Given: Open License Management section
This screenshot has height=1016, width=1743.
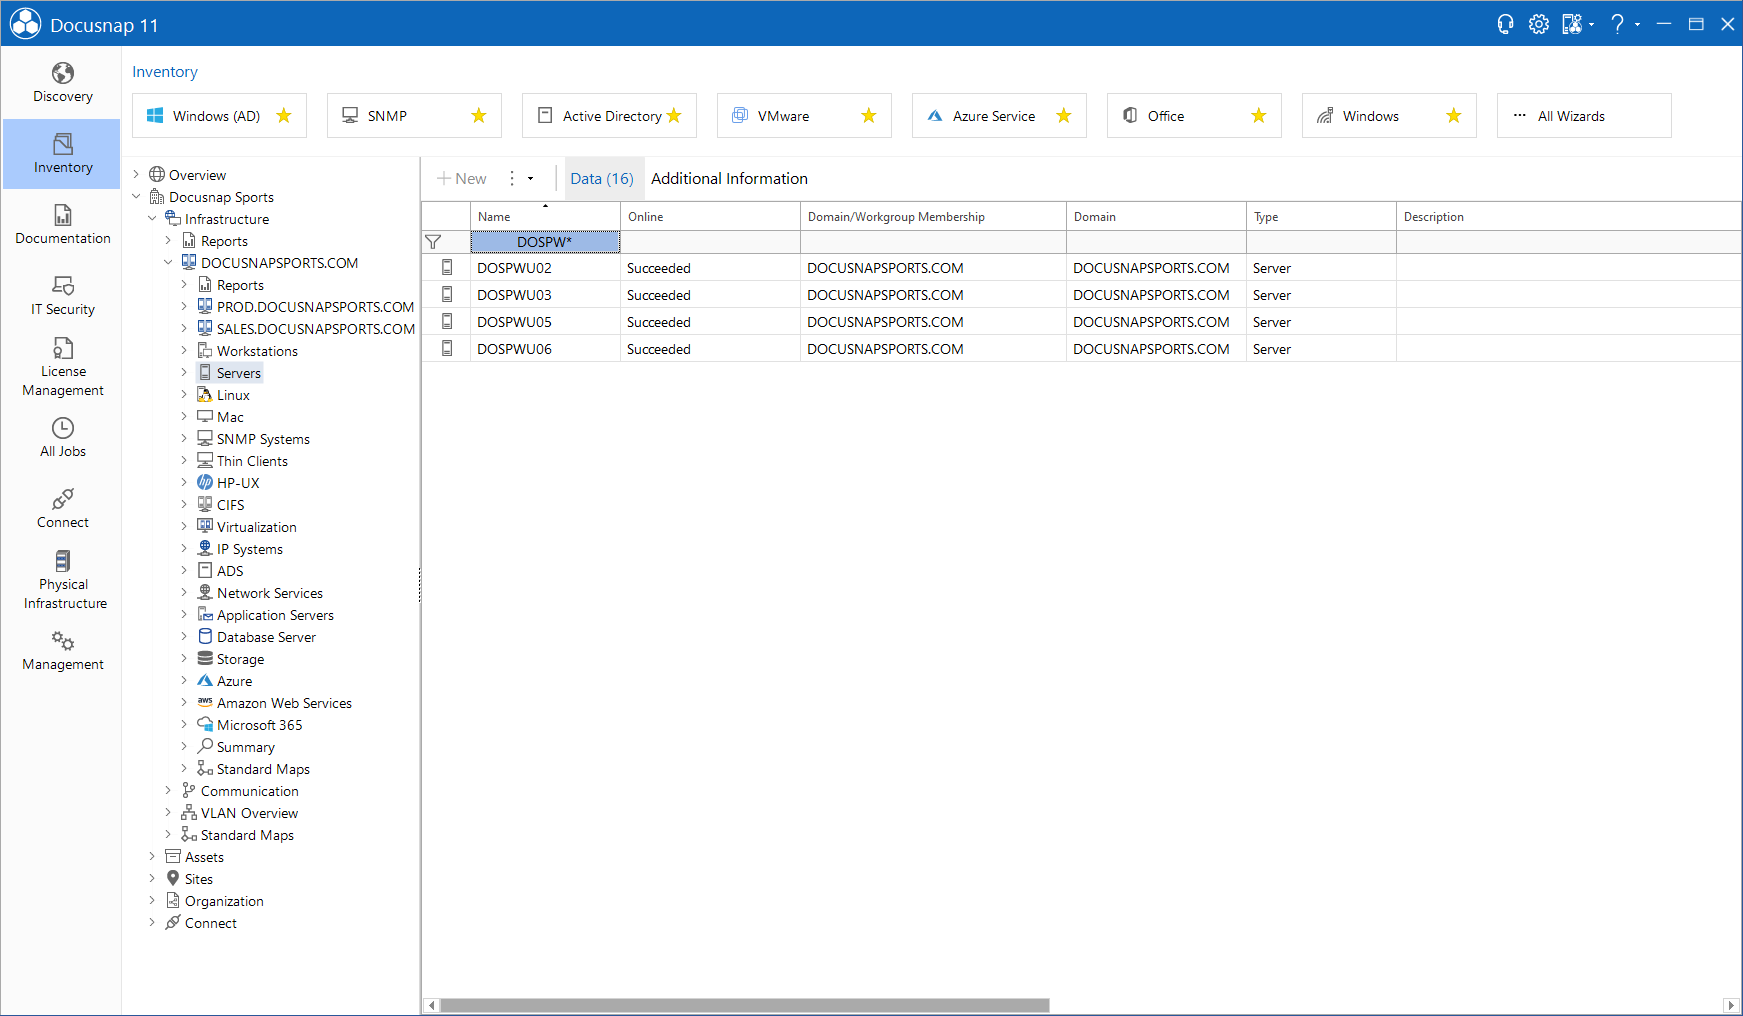Looking at the screenshot, I should (62, 367).
